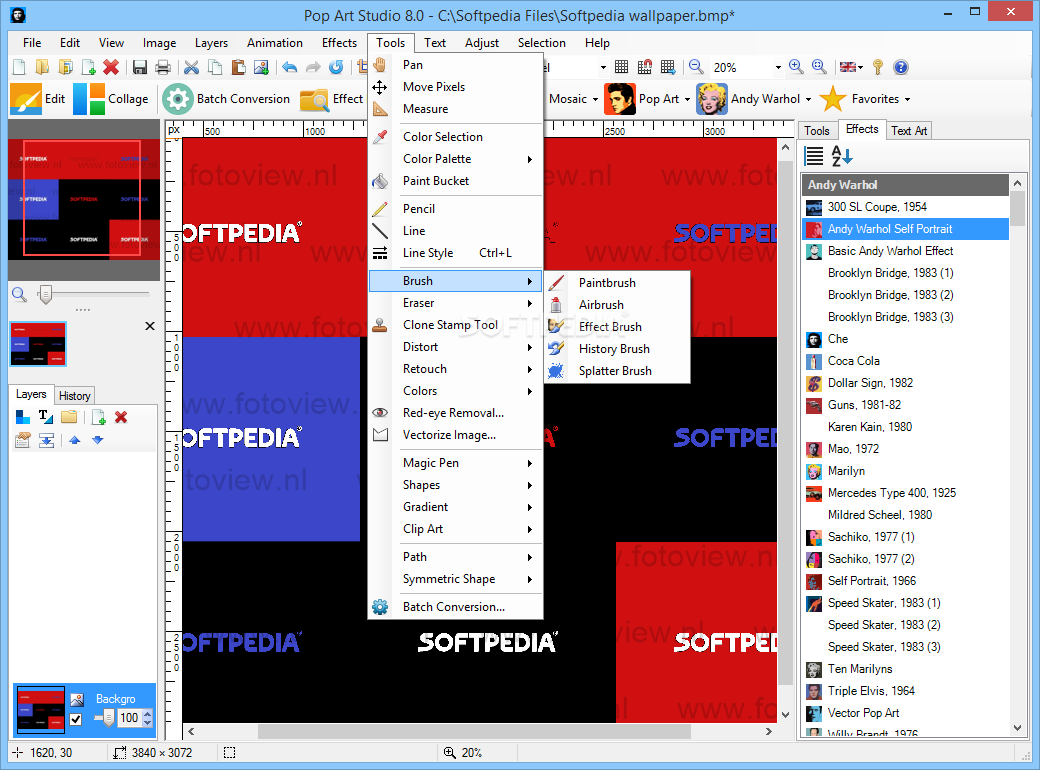The width and height of the screenshot is (1040, 770).
Task: Click the golden key registration icon
Action: pyautogui.click(x=878, y=67)
